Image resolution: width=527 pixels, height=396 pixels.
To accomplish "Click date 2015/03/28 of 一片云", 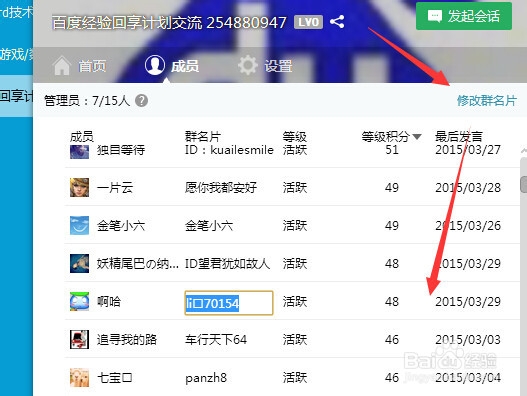I will click(x=468, y=188).
